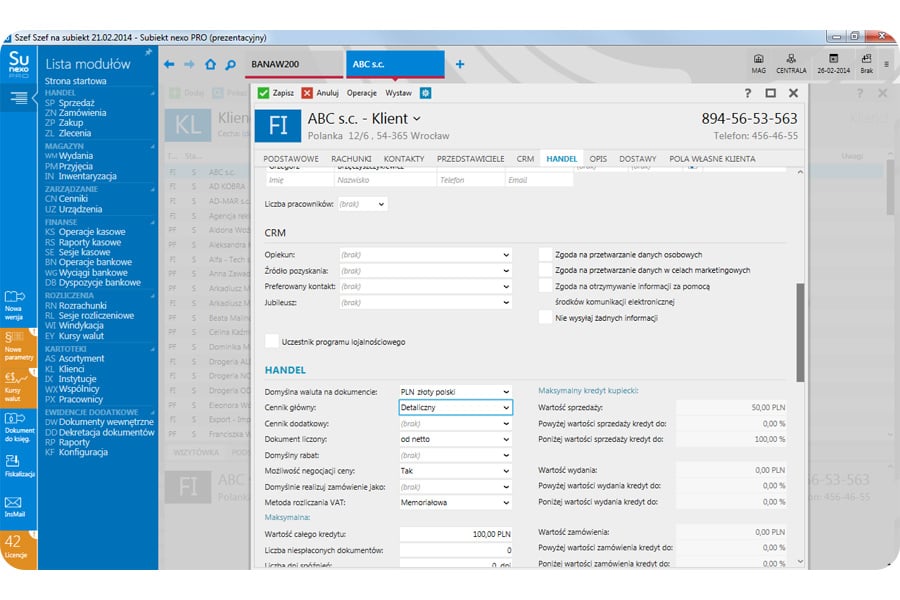Viewport: 900px width, 600px height.
Task: Switch to the RACHUNKI tab
Action: (x=352, y=159)
